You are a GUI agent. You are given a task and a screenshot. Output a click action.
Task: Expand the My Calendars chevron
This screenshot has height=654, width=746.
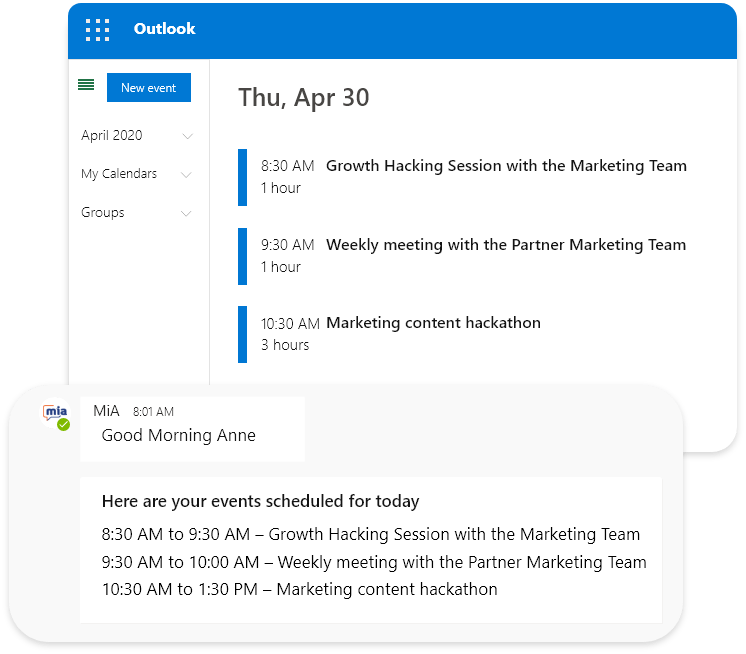pos(186,175)
